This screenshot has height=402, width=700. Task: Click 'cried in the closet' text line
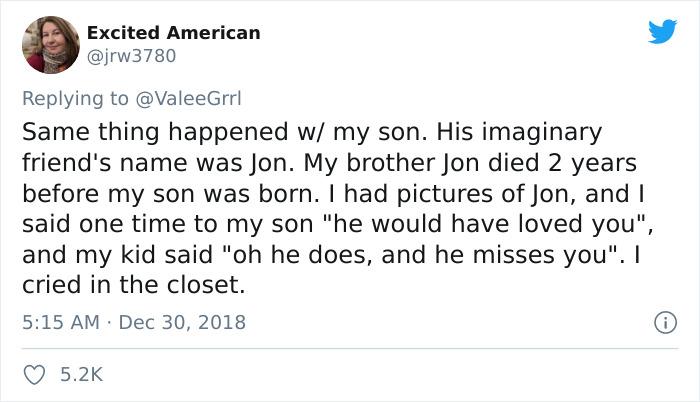pos(132,283)
